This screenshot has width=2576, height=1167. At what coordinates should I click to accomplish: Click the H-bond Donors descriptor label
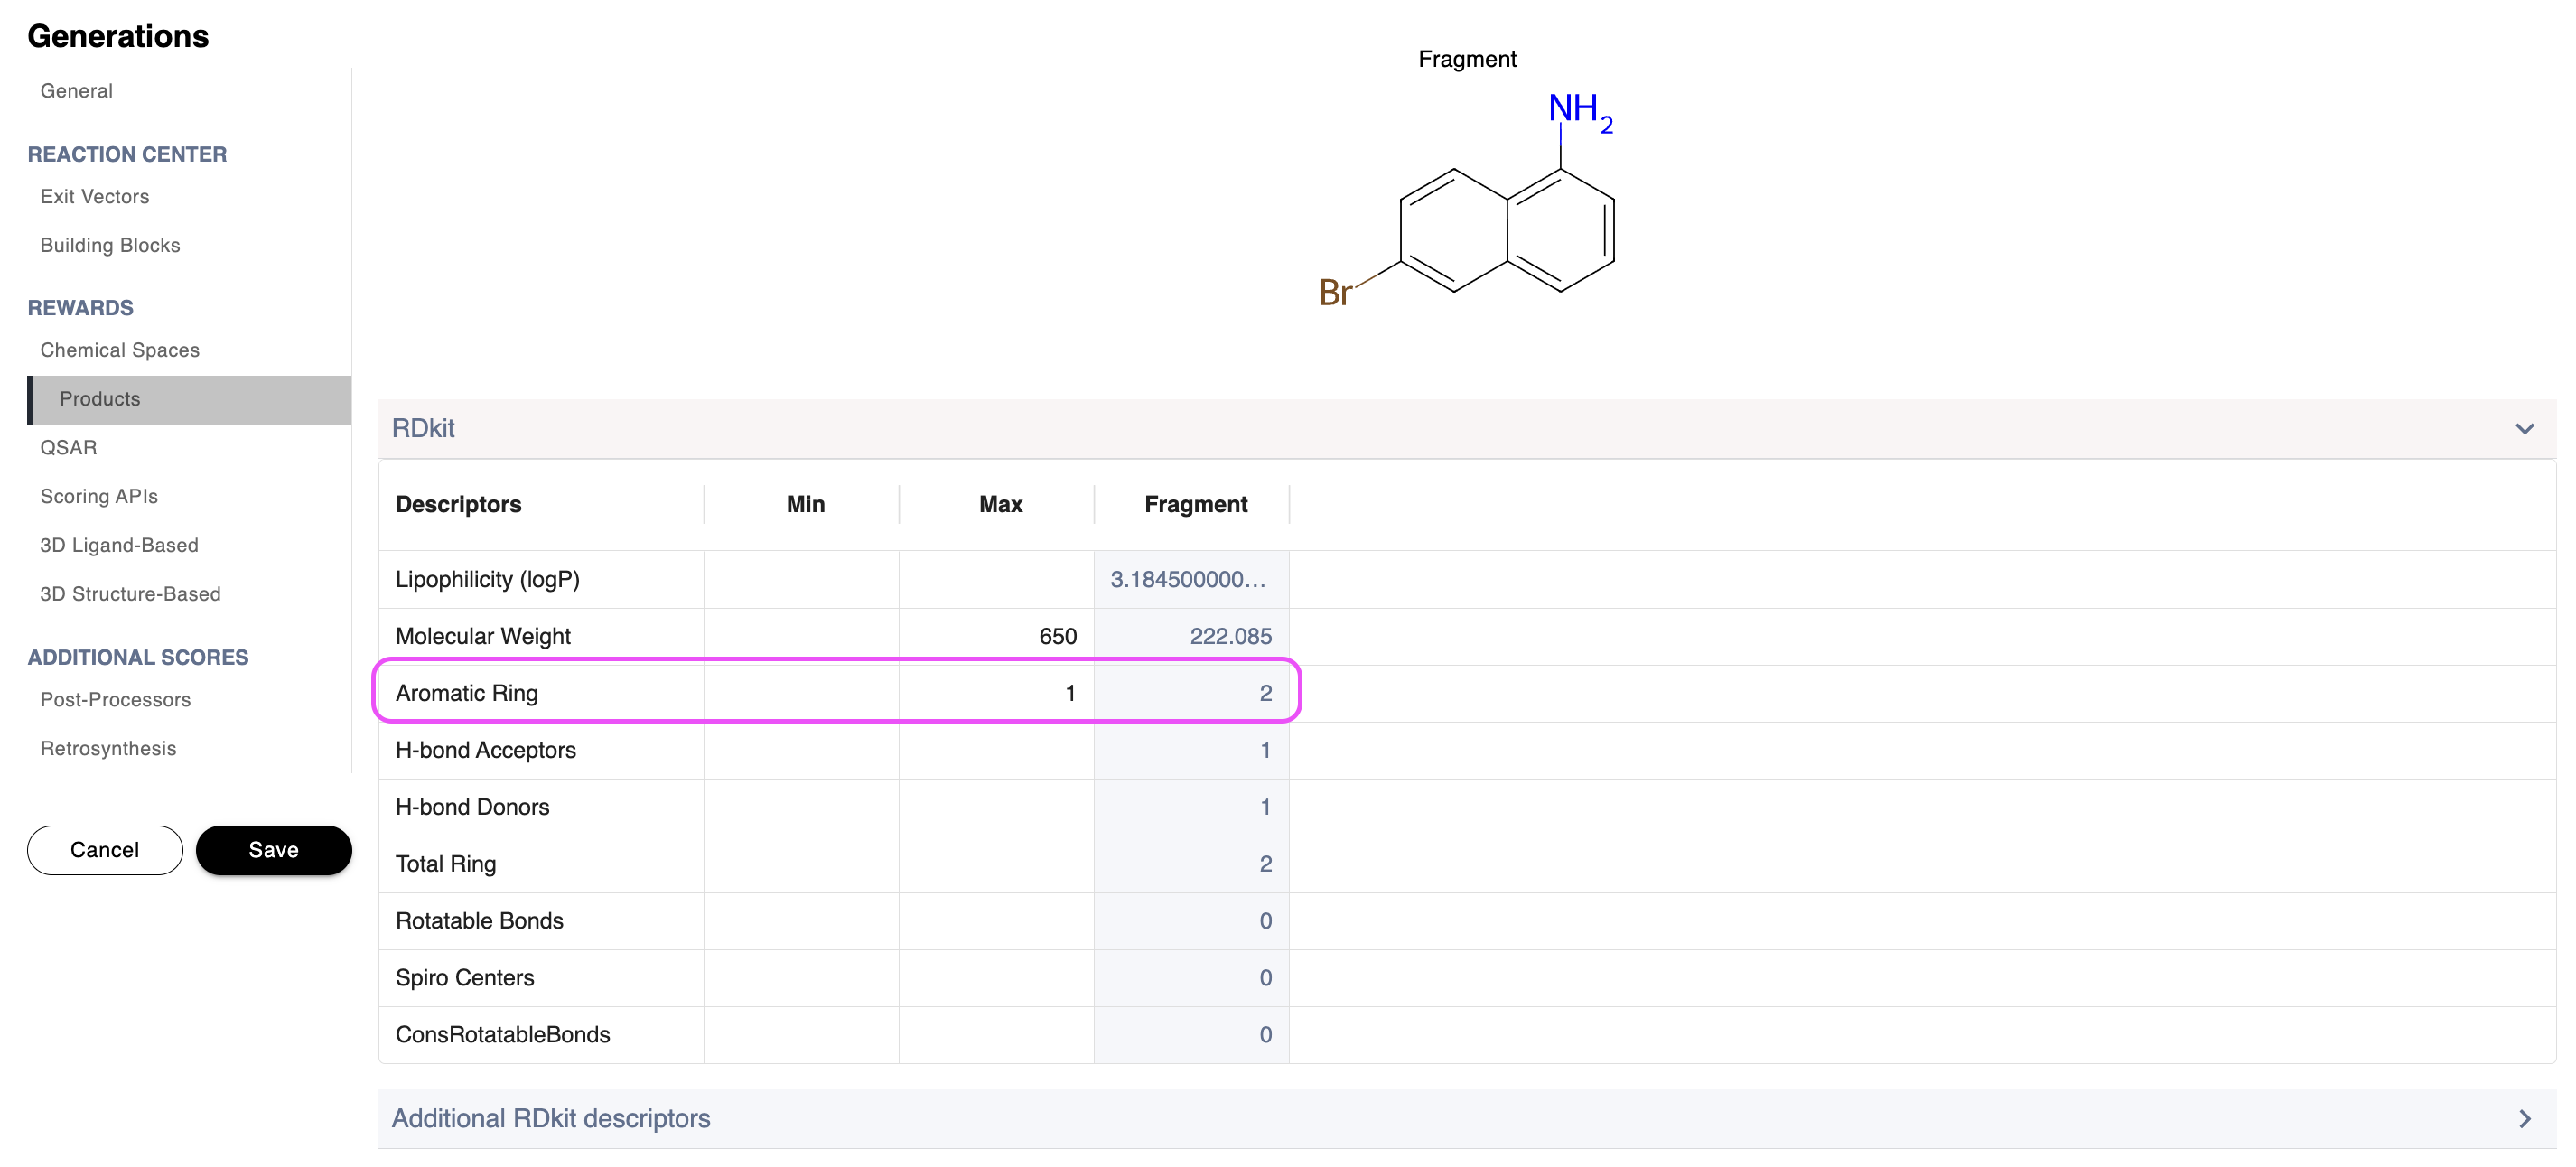473,808
